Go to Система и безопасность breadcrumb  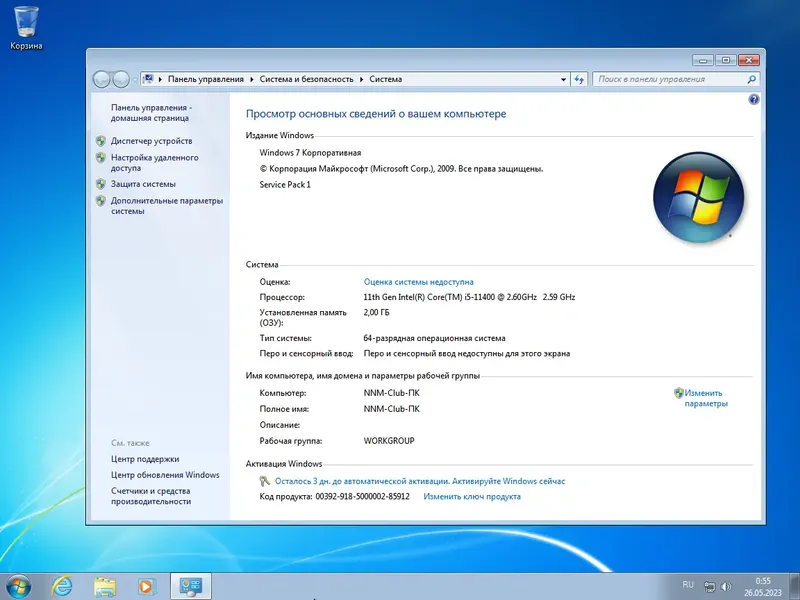tap(306, 79)
